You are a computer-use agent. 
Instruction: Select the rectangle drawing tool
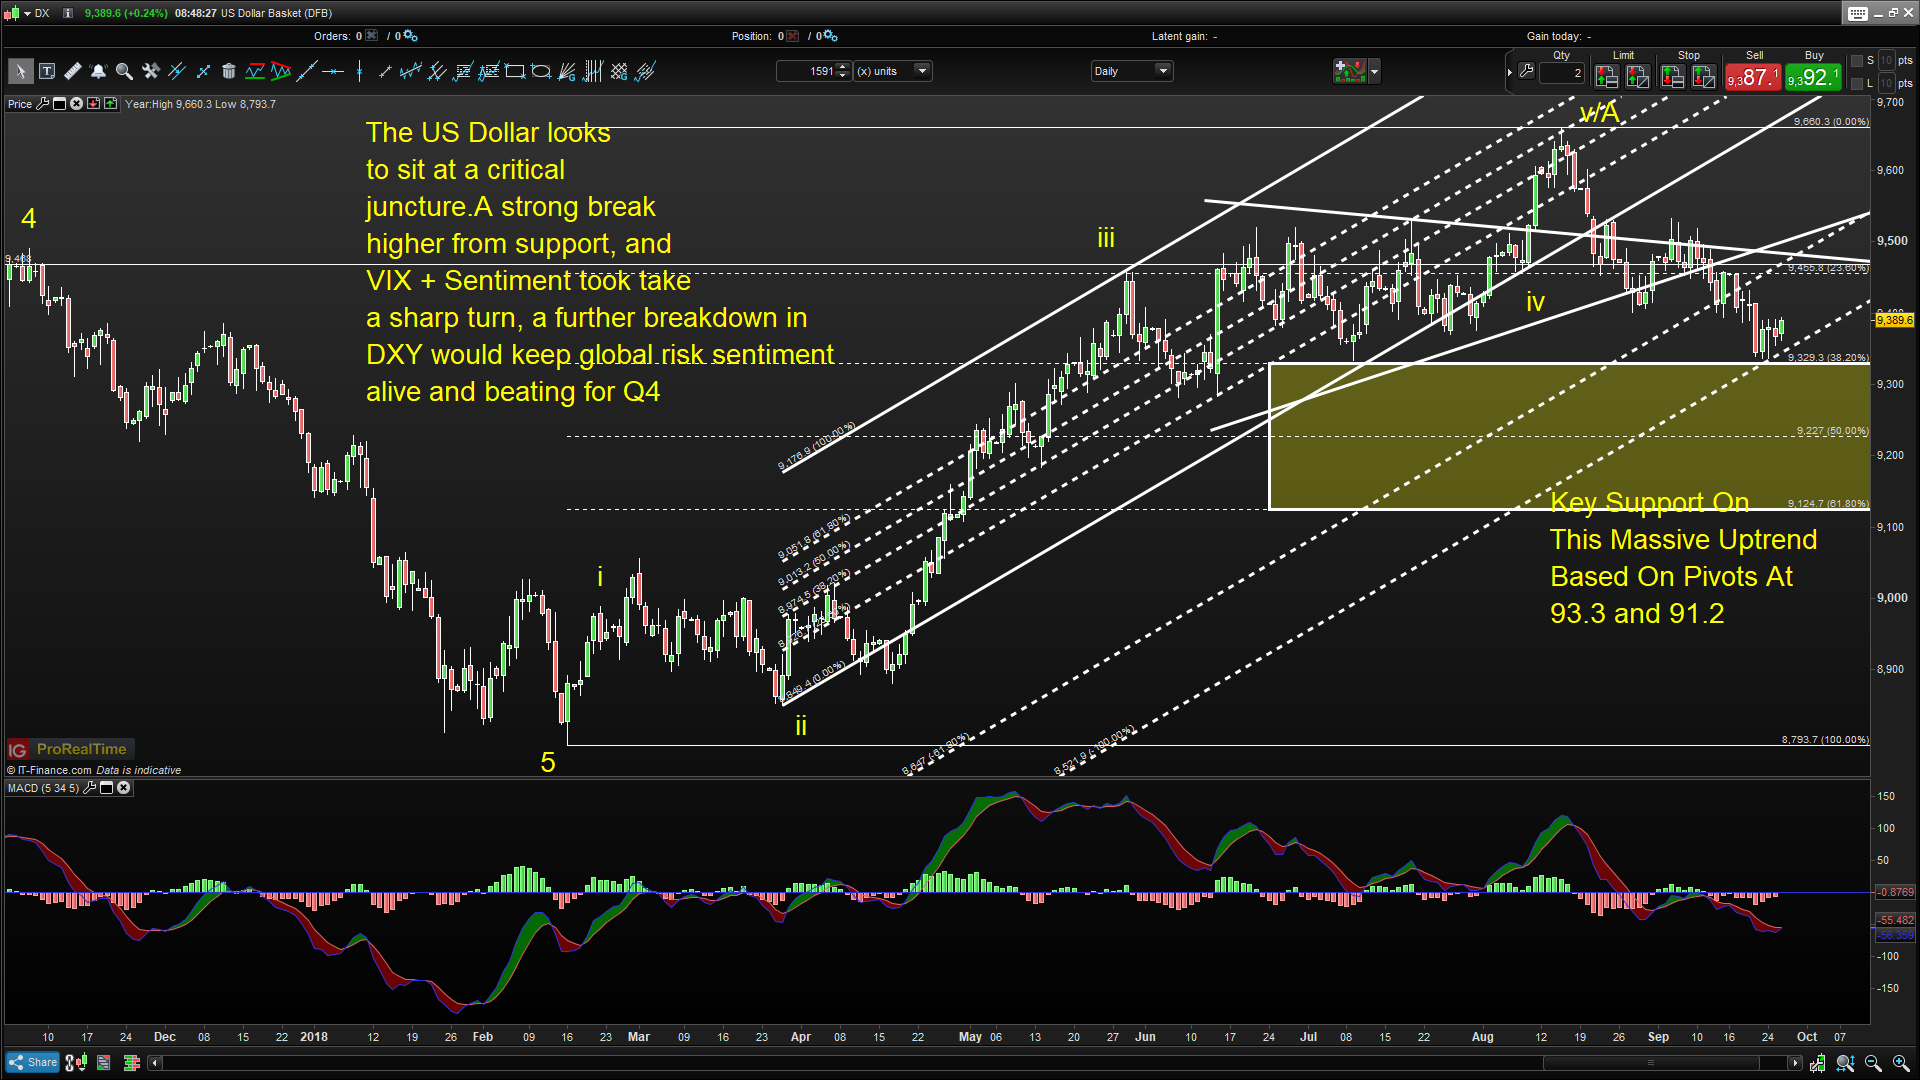pyautogui.click(x=515, y=71)
